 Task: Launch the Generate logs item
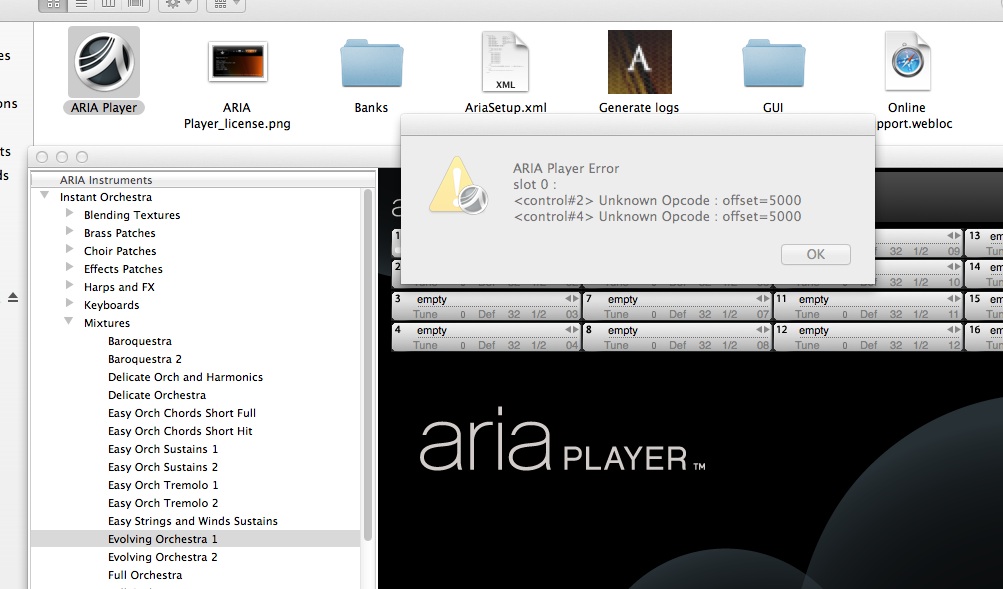coord(639,62)
